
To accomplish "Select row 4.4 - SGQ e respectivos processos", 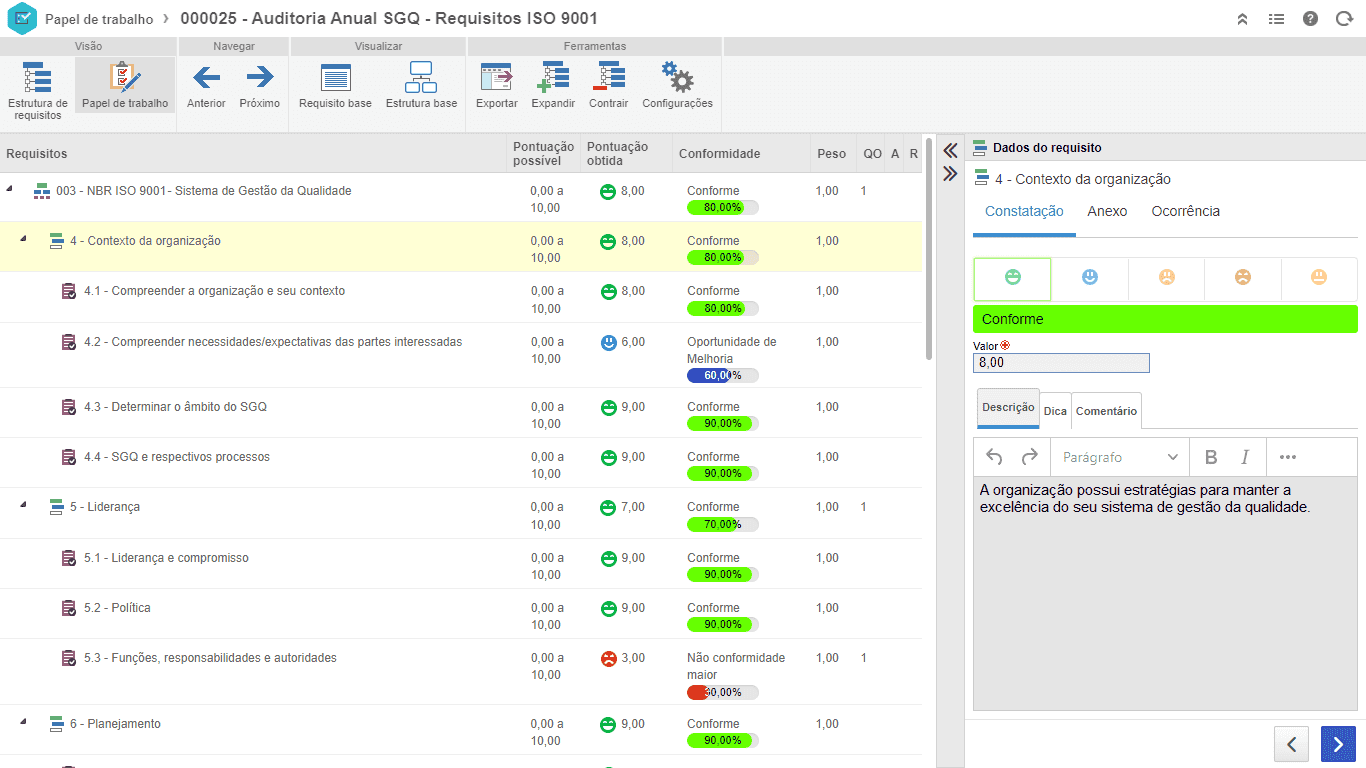I will click(x=460, y=464).
